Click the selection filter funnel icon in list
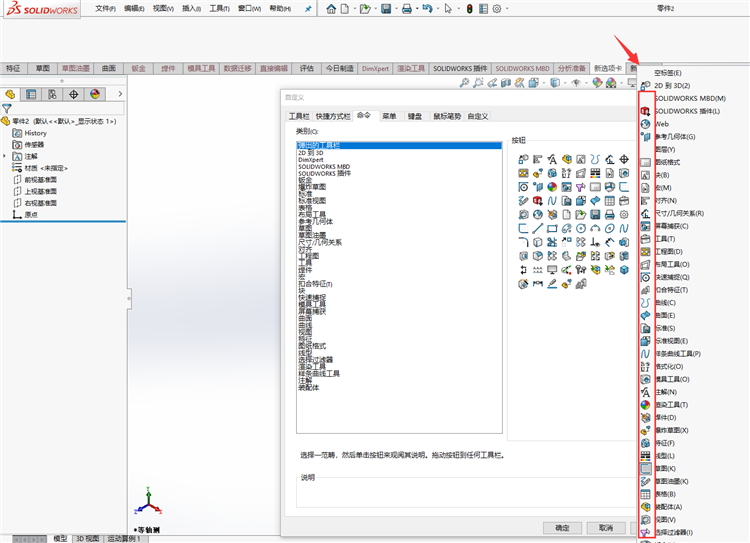 pos(645,532)
